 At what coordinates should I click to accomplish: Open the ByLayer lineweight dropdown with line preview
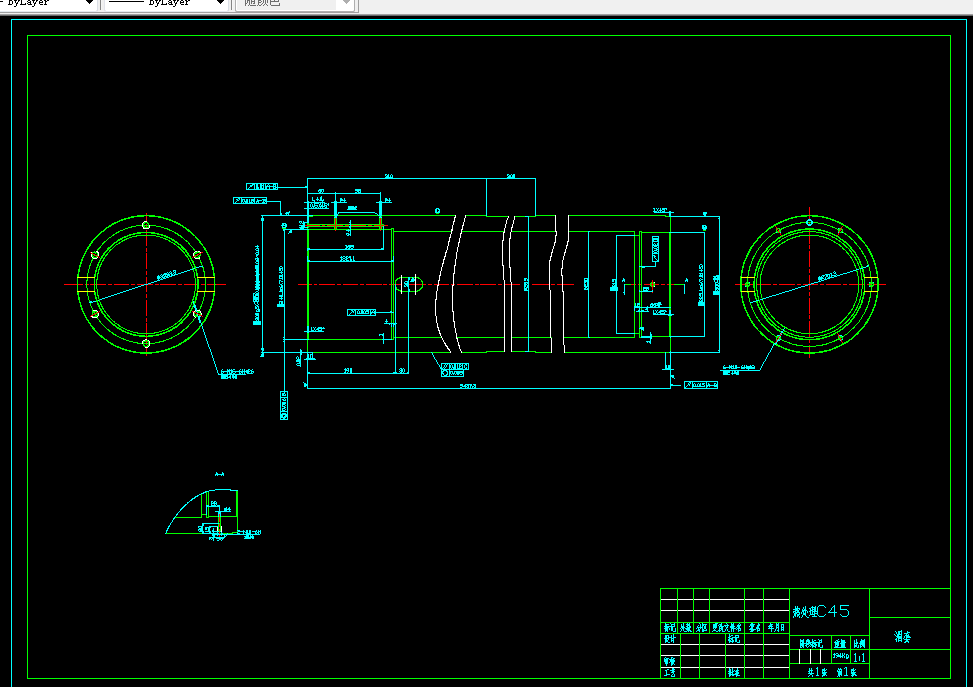(166, 3)
